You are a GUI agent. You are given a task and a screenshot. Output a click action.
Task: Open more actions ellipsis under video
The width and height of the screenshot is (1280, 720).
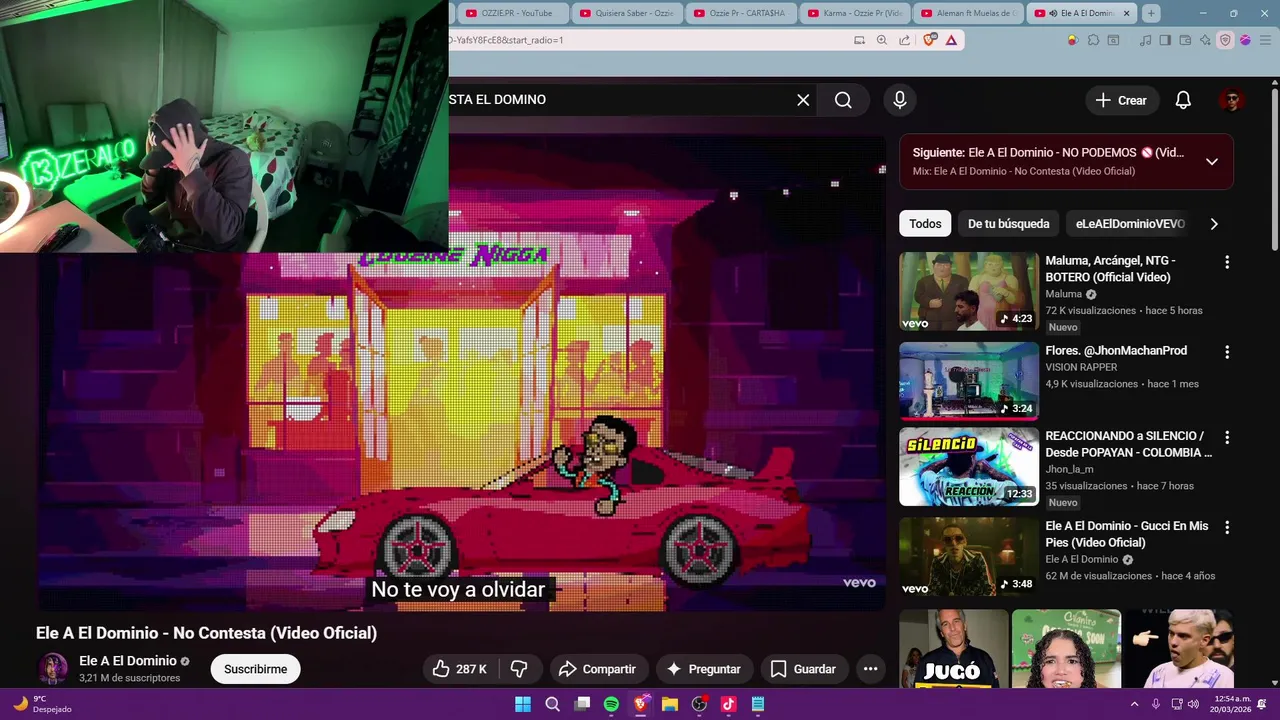pos(870,669)
